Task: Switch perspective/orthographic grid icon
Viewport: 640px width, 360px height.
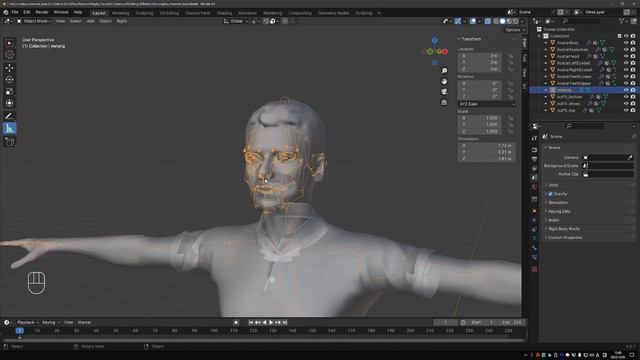Action: pyautogui.click(x=444, y=102)
